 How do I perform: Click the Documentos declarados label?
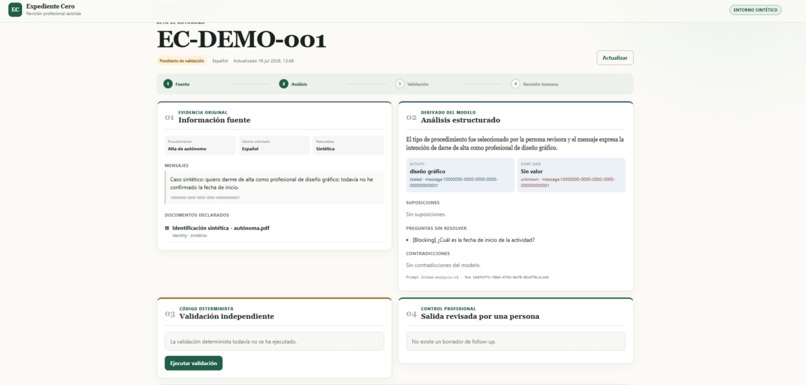tap(197, 215)
